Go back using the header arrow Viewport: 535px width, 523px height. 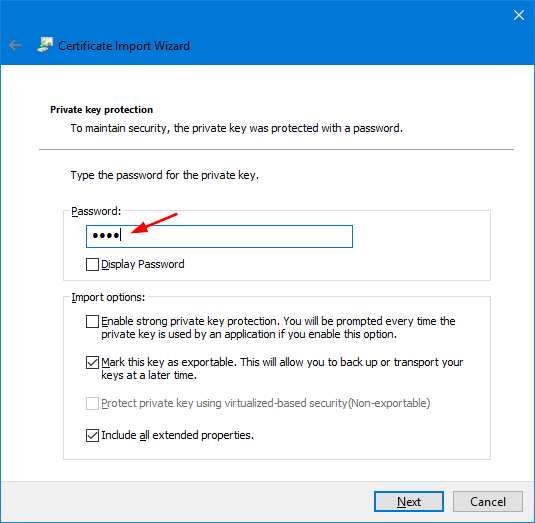point(15,45)
